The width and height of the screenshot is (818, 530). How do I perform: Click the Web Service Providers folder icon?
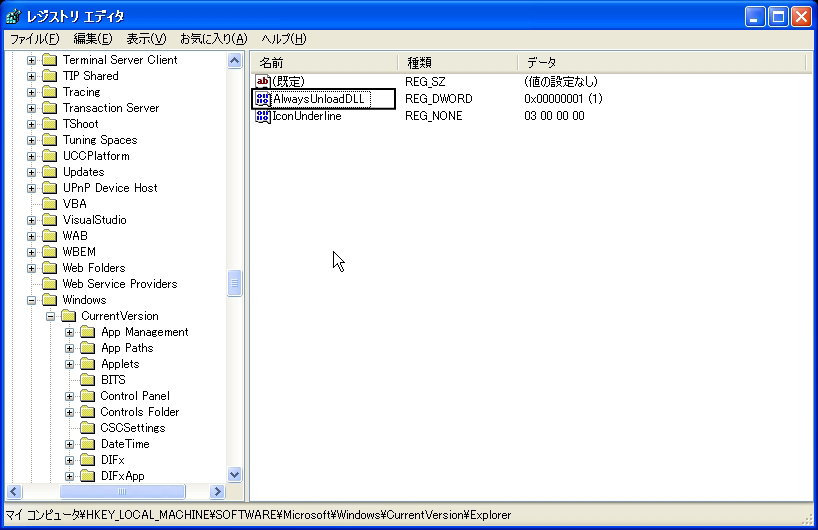click(50, 284)
